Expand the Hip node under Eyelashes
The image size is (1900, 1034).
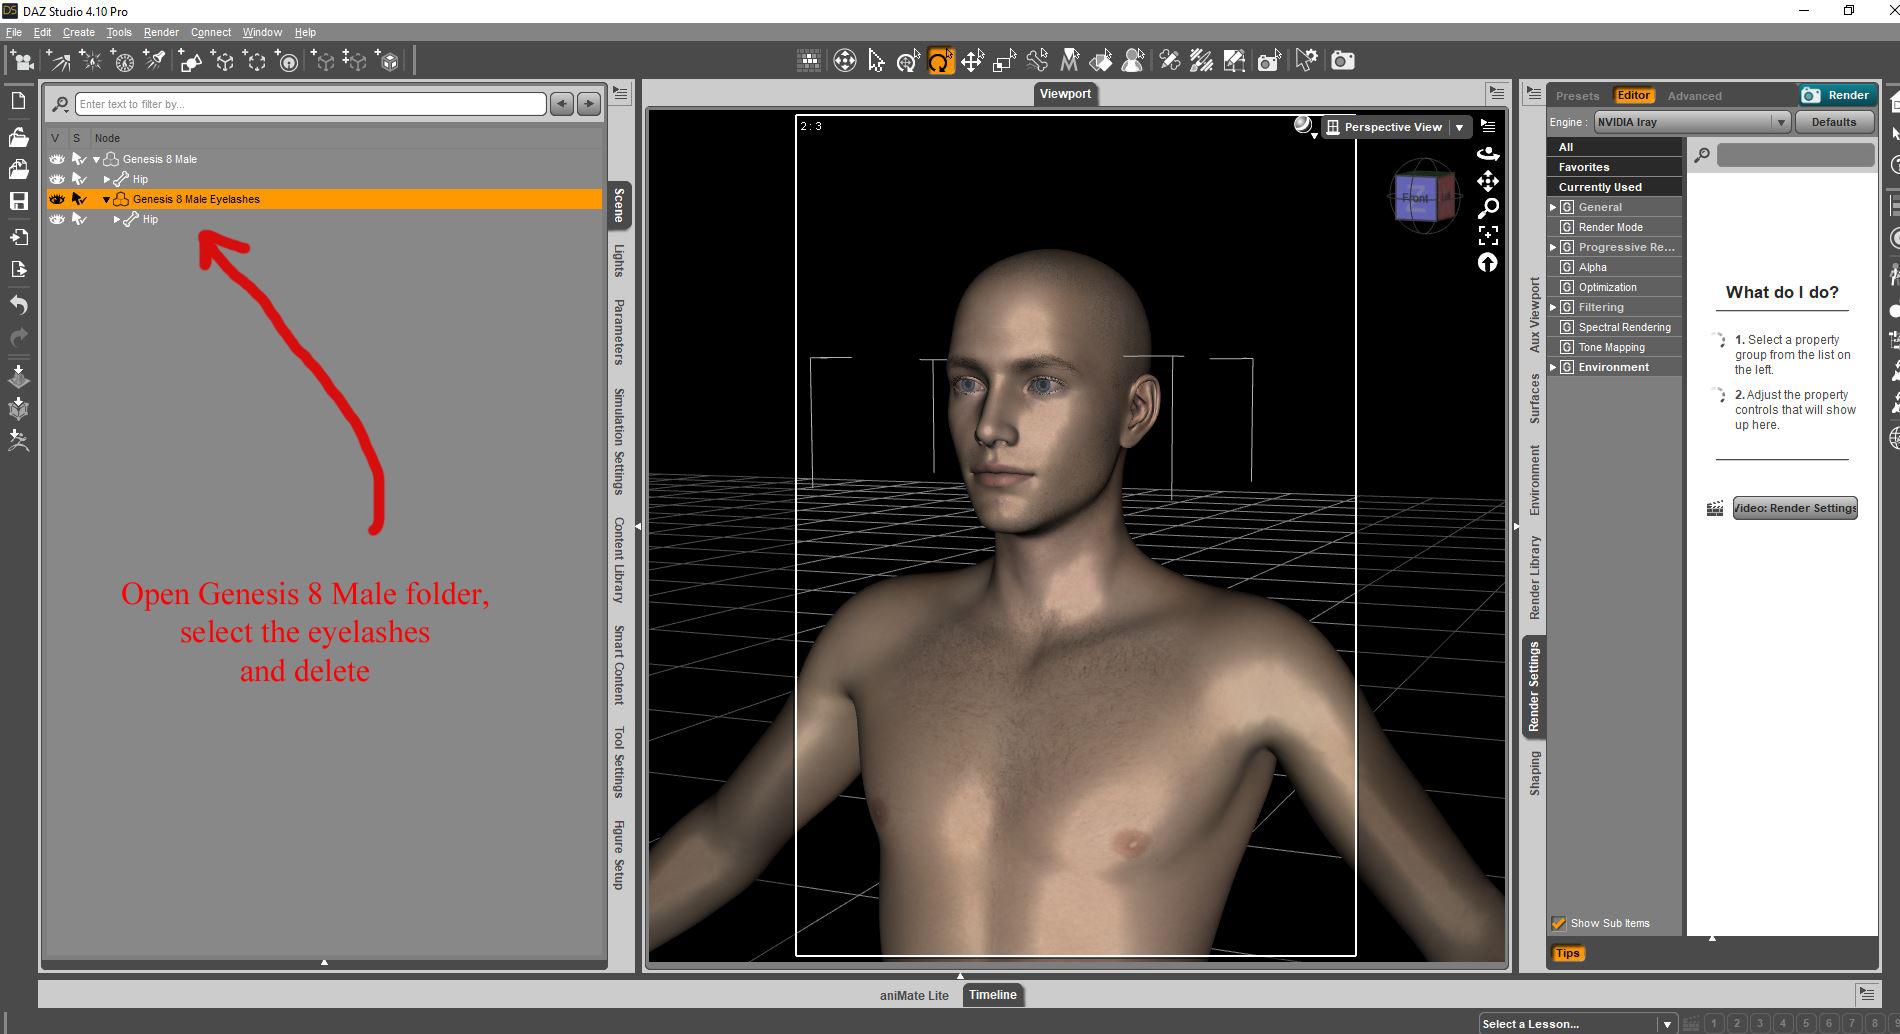[x=117, y=219]
